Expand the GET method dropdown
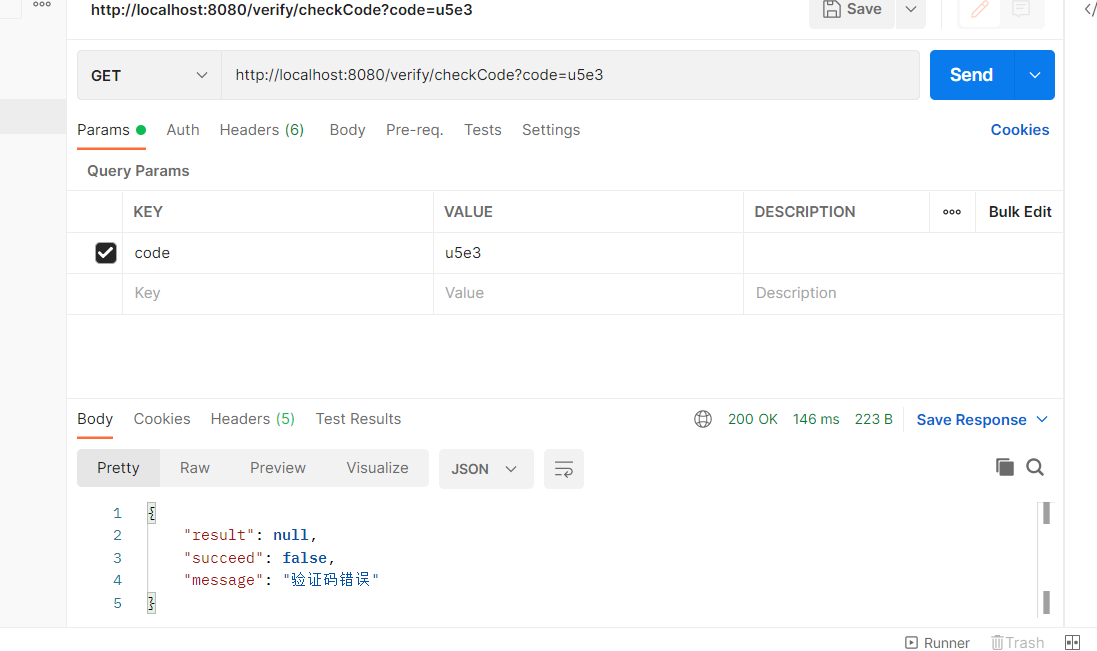 pyautogui.click(x=149, y=75)
